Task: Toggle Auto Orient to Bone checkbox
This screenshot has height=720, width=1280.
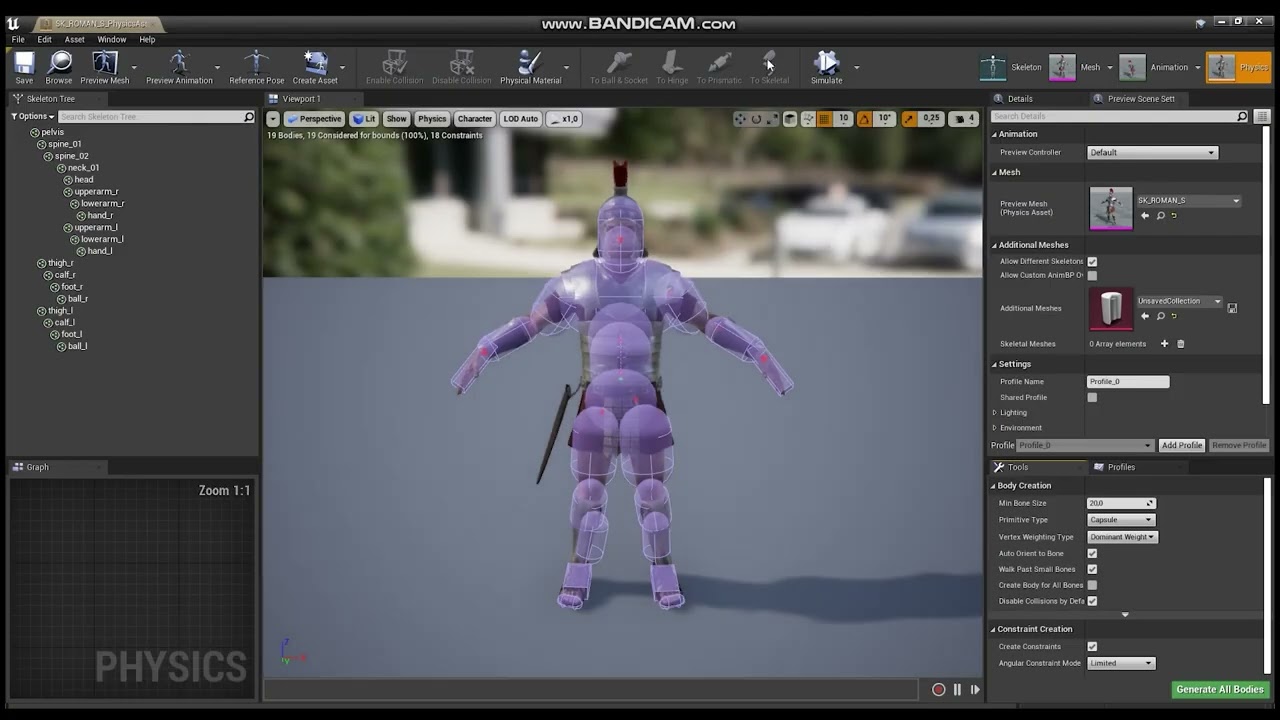Action: tap(1092, 553)
